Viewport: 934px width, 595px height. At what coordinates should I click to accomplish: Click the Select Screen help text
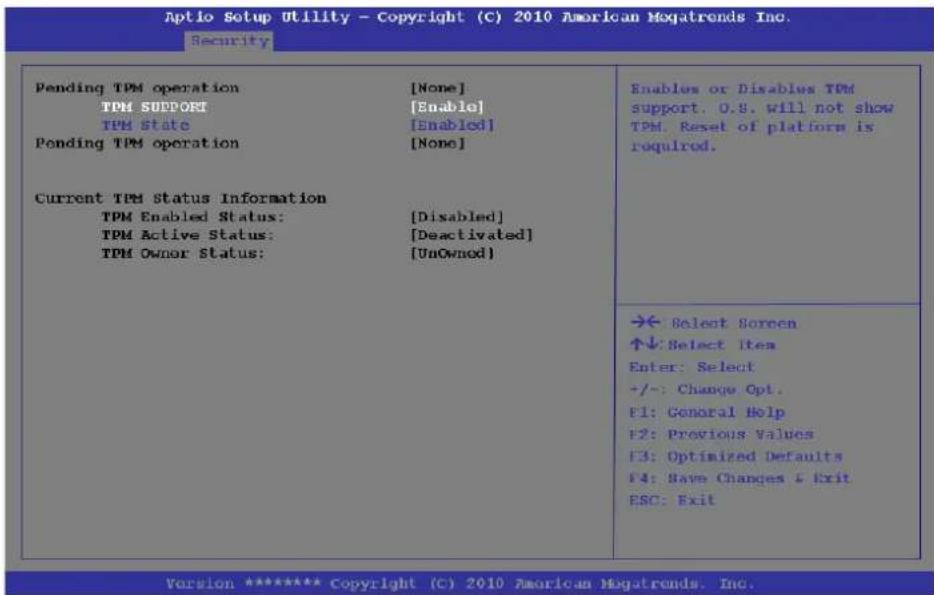tap(733, 323)
